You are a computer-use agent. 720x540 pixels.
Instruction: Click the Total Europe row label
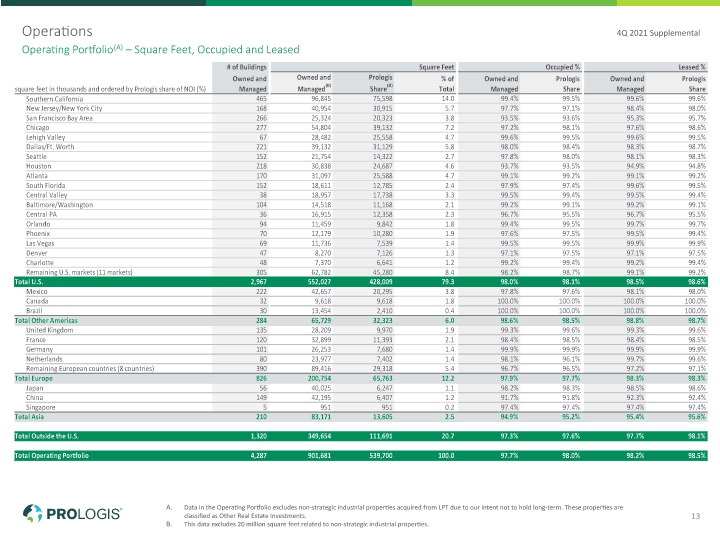34,378
